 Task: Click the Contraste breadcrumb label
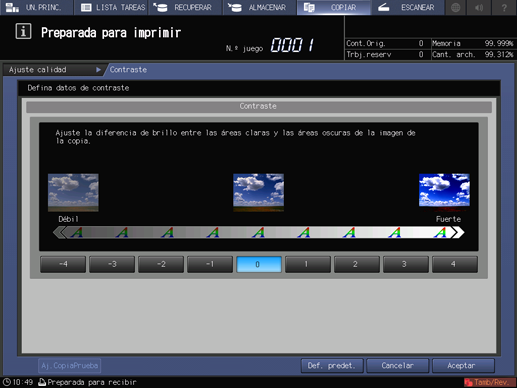[x=128, y=70]
